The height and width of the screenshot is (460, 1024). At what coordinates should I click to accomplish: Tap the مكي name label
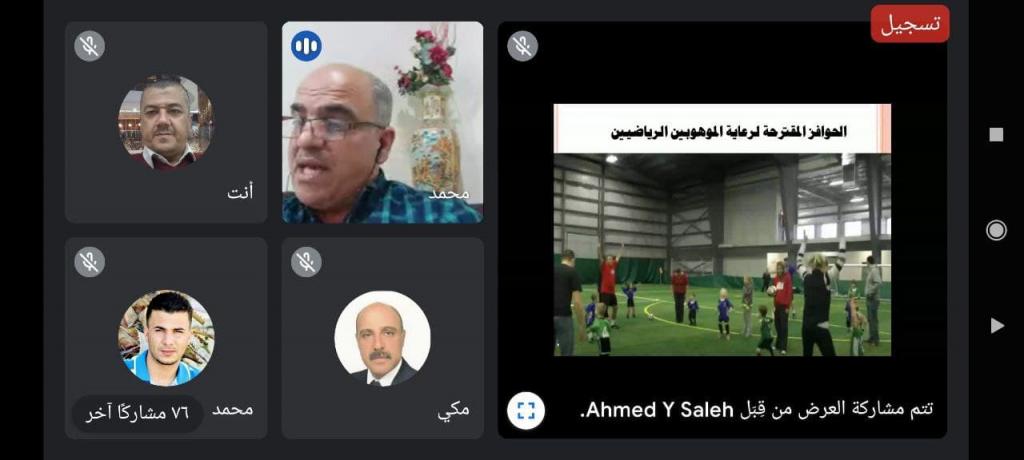click(453, 410)
